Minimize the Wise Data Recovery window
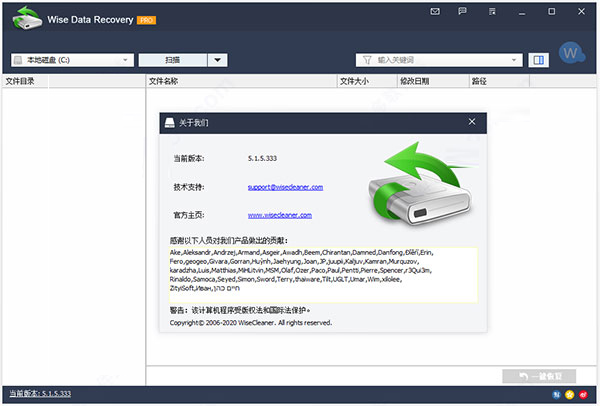Viewport: 600px width, 406px height. pos(522,12)
